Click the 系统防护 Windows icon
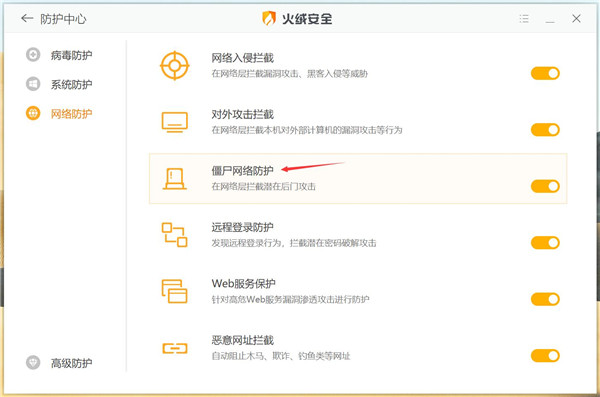The height and width of the screenshot is (397, 600). pos(33,84)
